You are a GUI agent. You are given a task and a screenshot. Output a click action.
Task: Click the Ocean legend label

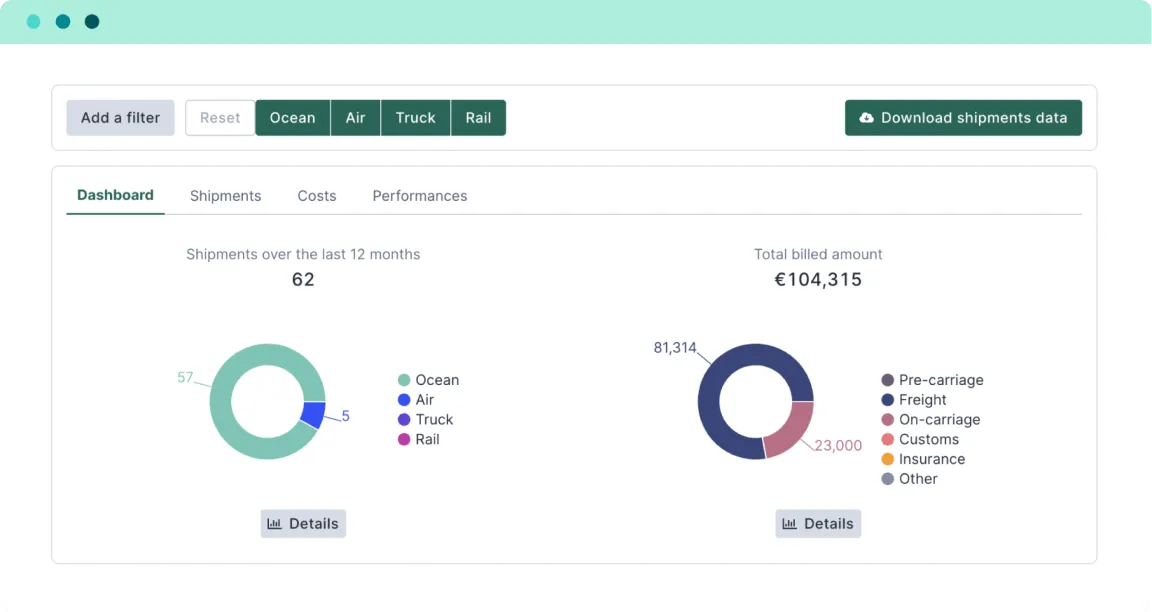coord(437,380)
